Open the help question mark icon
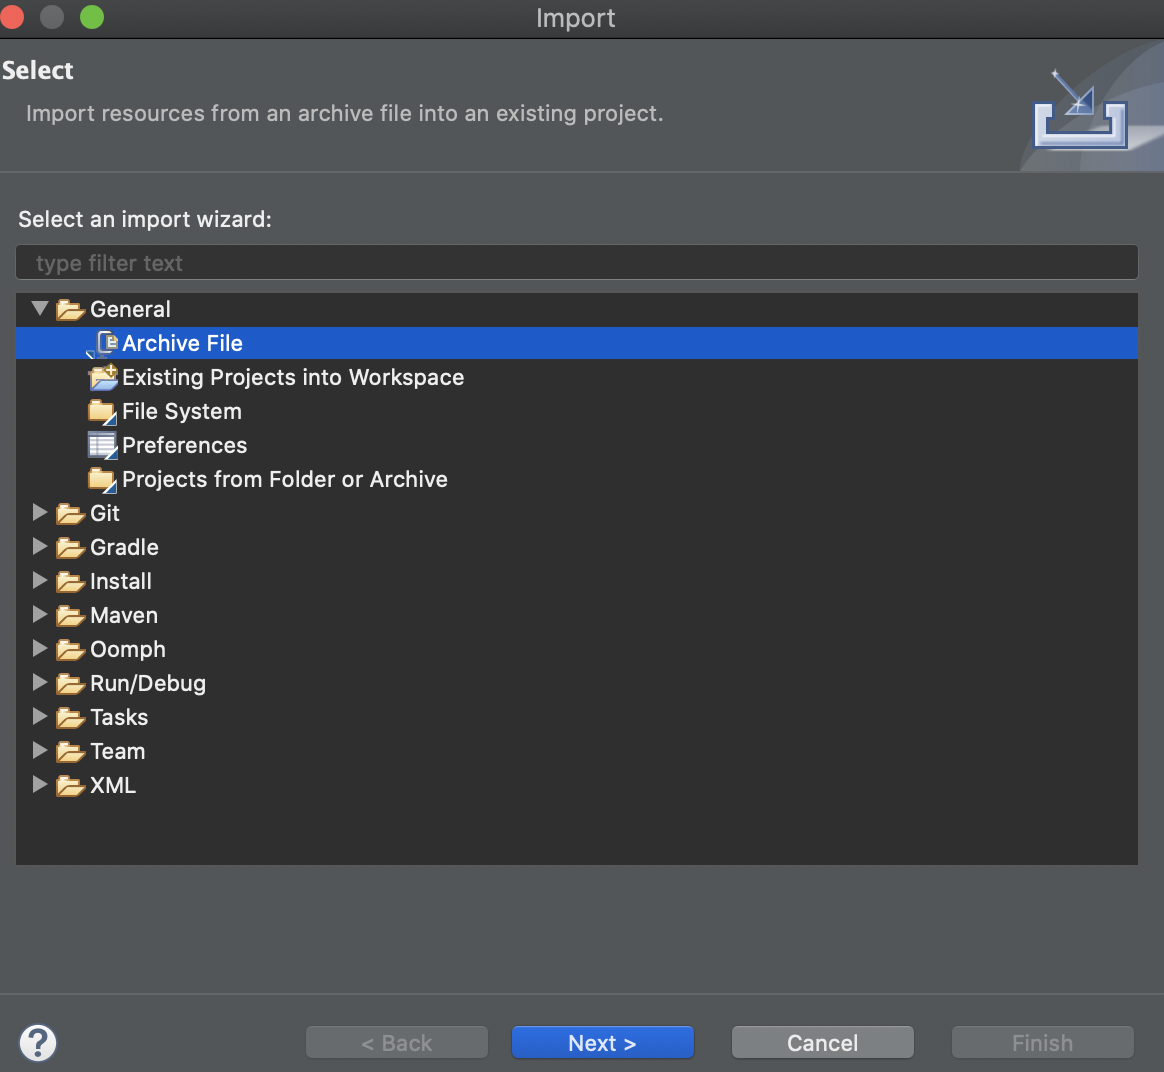Viewport: 1164px width, 1072px height. [x=38, y=1043]
